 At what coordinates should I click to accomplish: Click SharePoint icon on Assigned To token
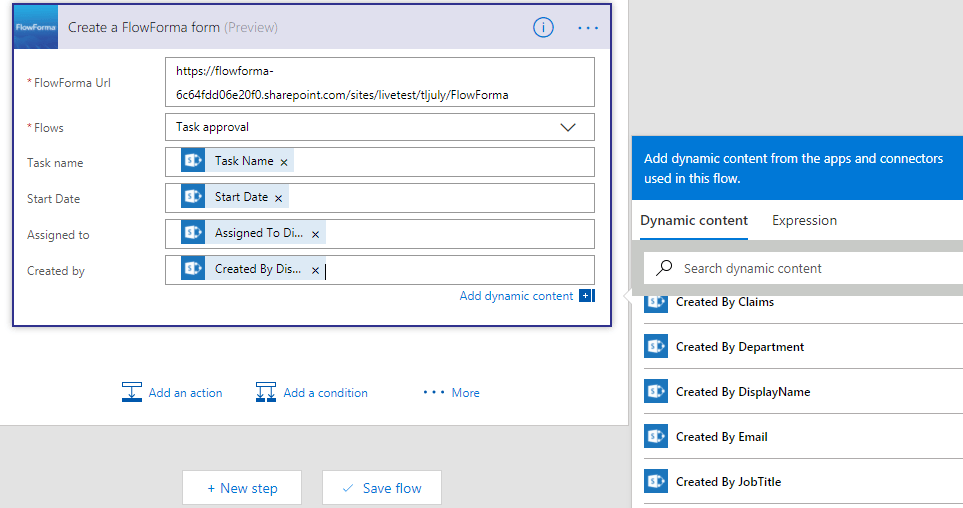tap(193, 233)
